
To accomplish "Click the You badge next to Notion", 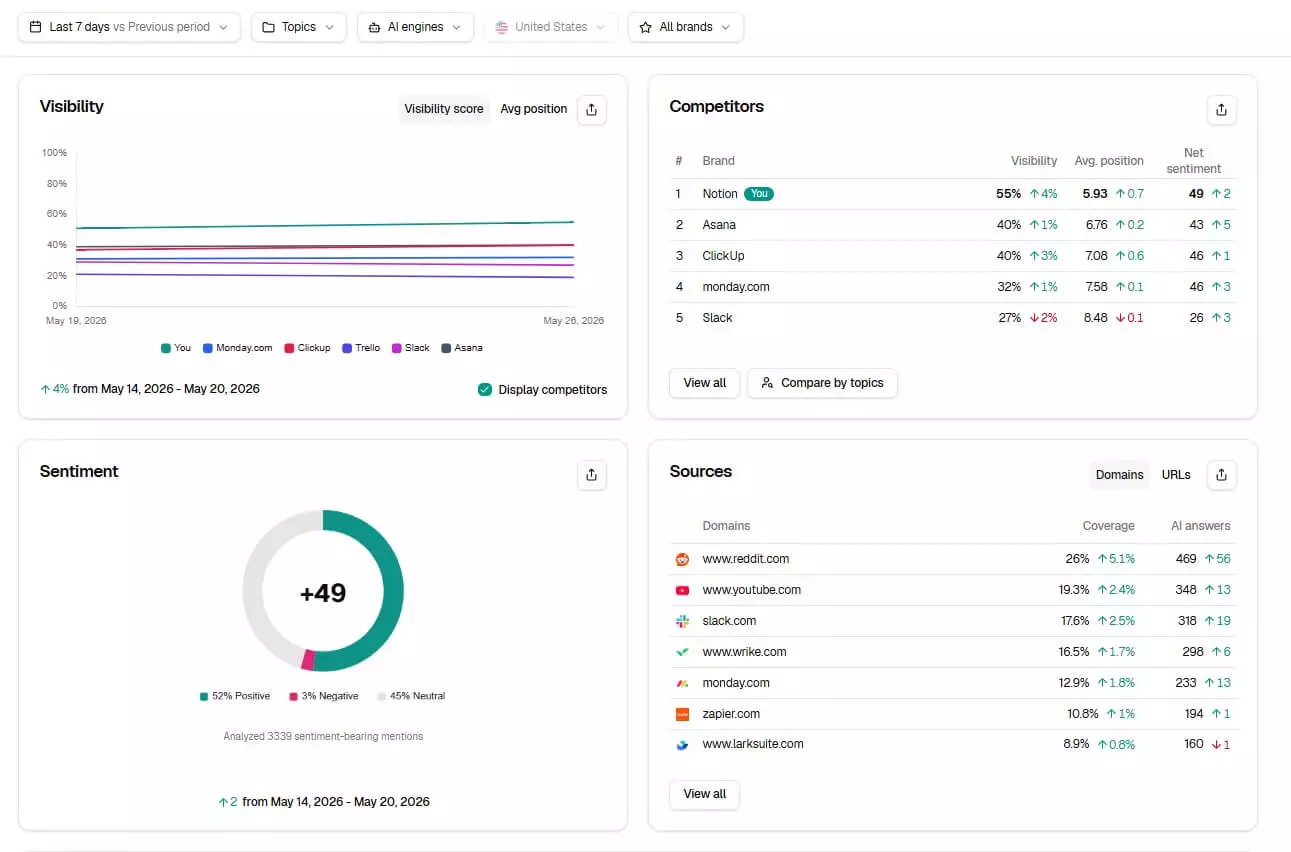I will (760, 194).
